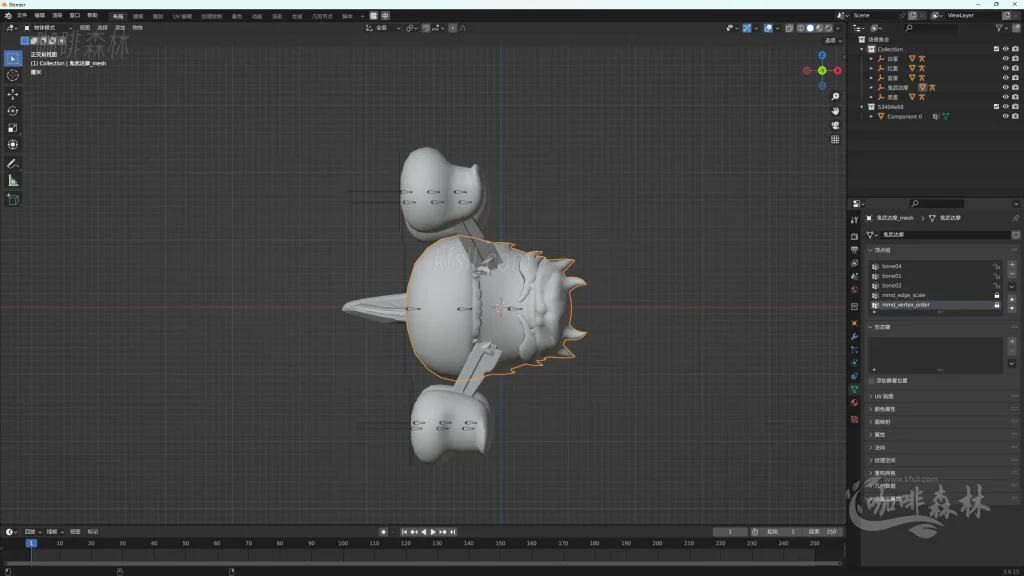Click the timeline at frame 100
Screen dimensions: 1024x576
(x=342, y=544)
